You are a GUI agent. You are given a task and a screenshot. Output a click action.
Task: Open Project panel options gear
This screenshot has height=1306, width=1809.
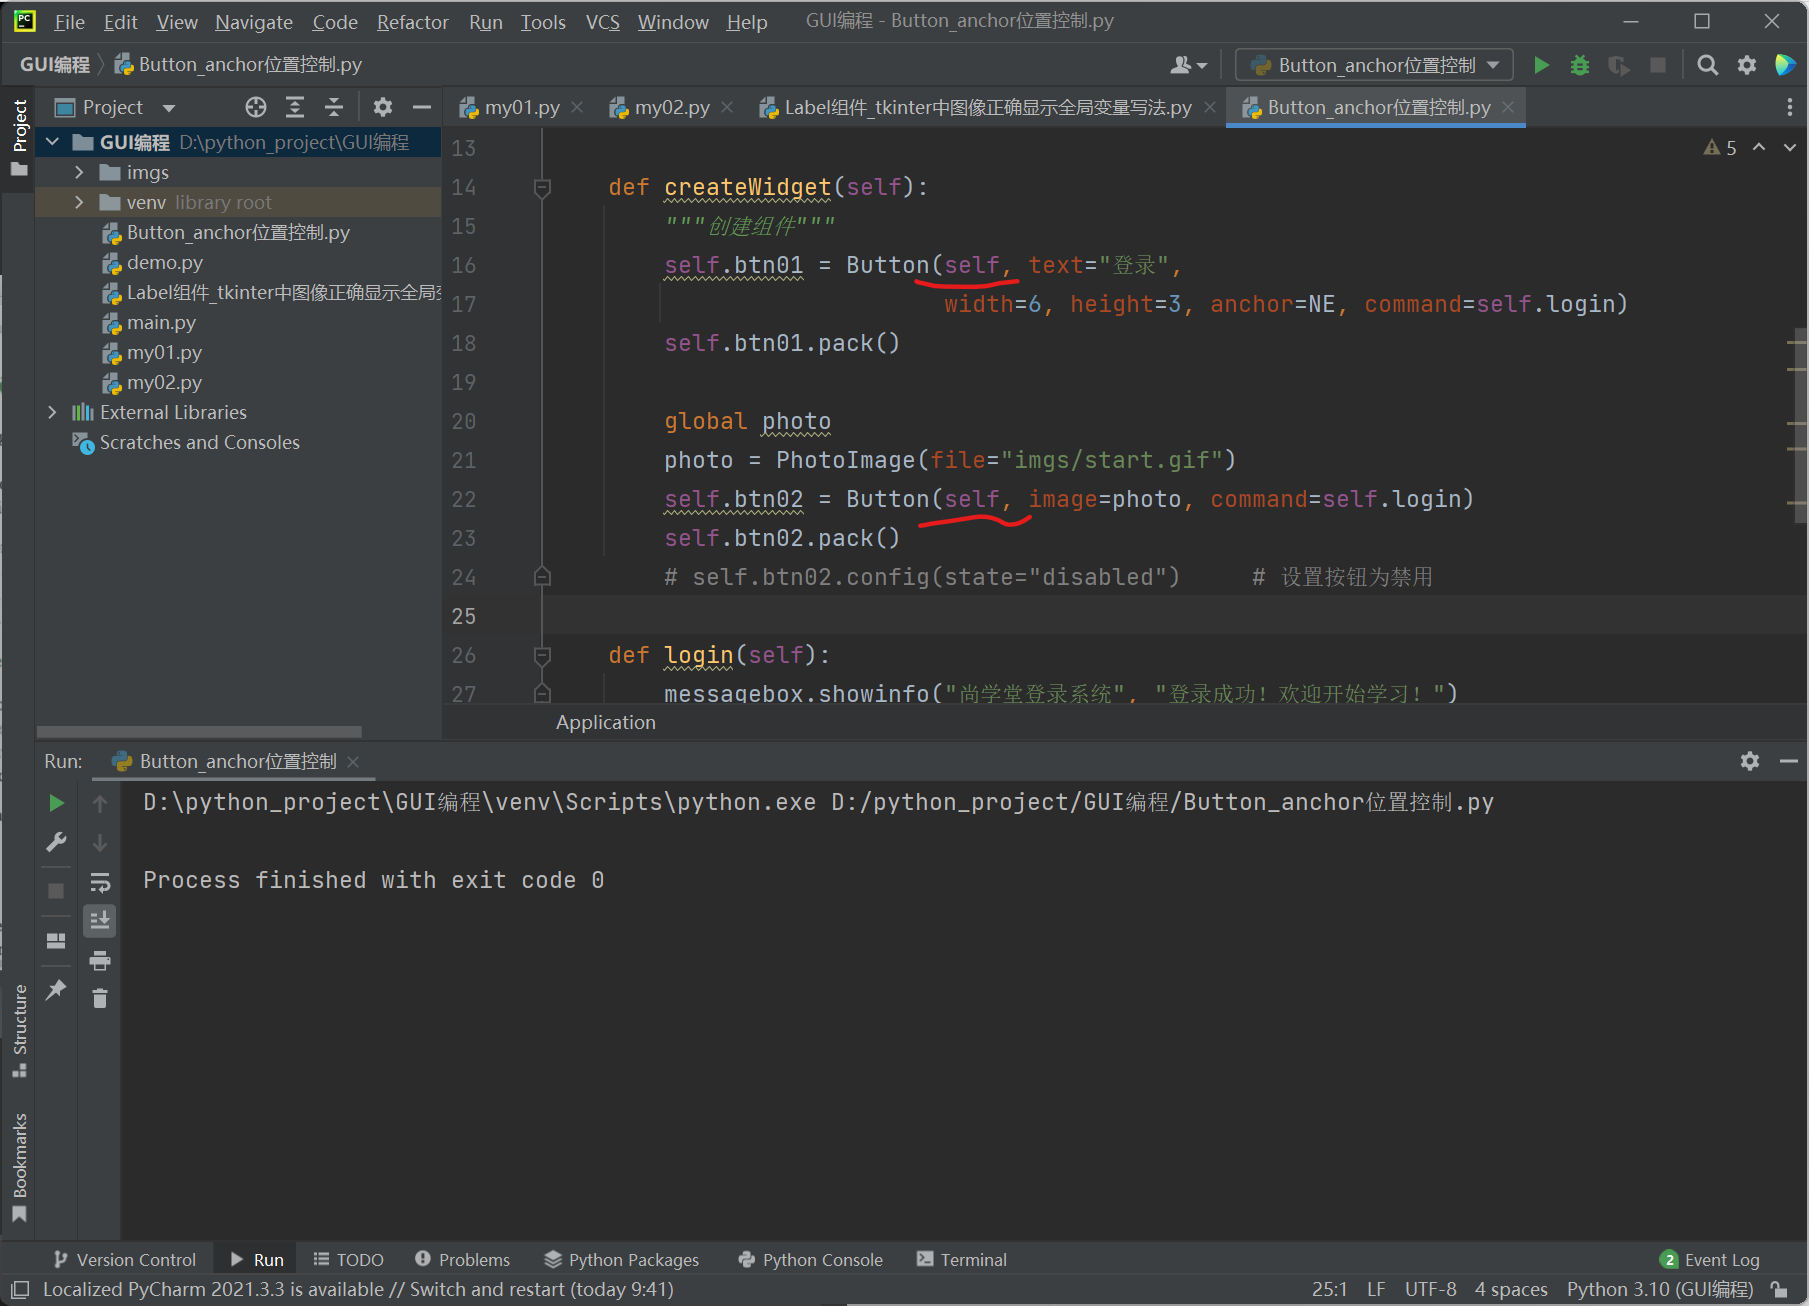382,107
